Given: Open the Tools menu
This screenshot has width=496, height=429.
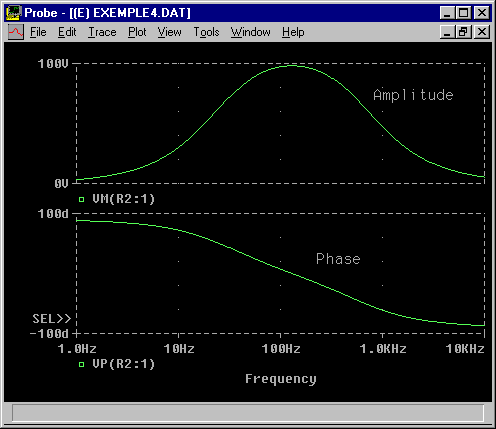Looking at the screenshot, I should click(x=206, y=32).
